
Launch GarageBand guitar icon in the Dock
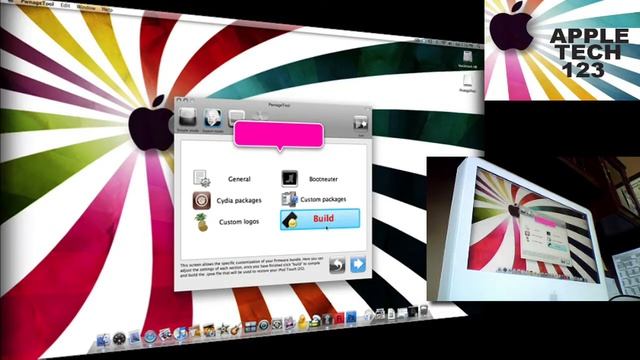pyautogui.click(x=236, y=329)
